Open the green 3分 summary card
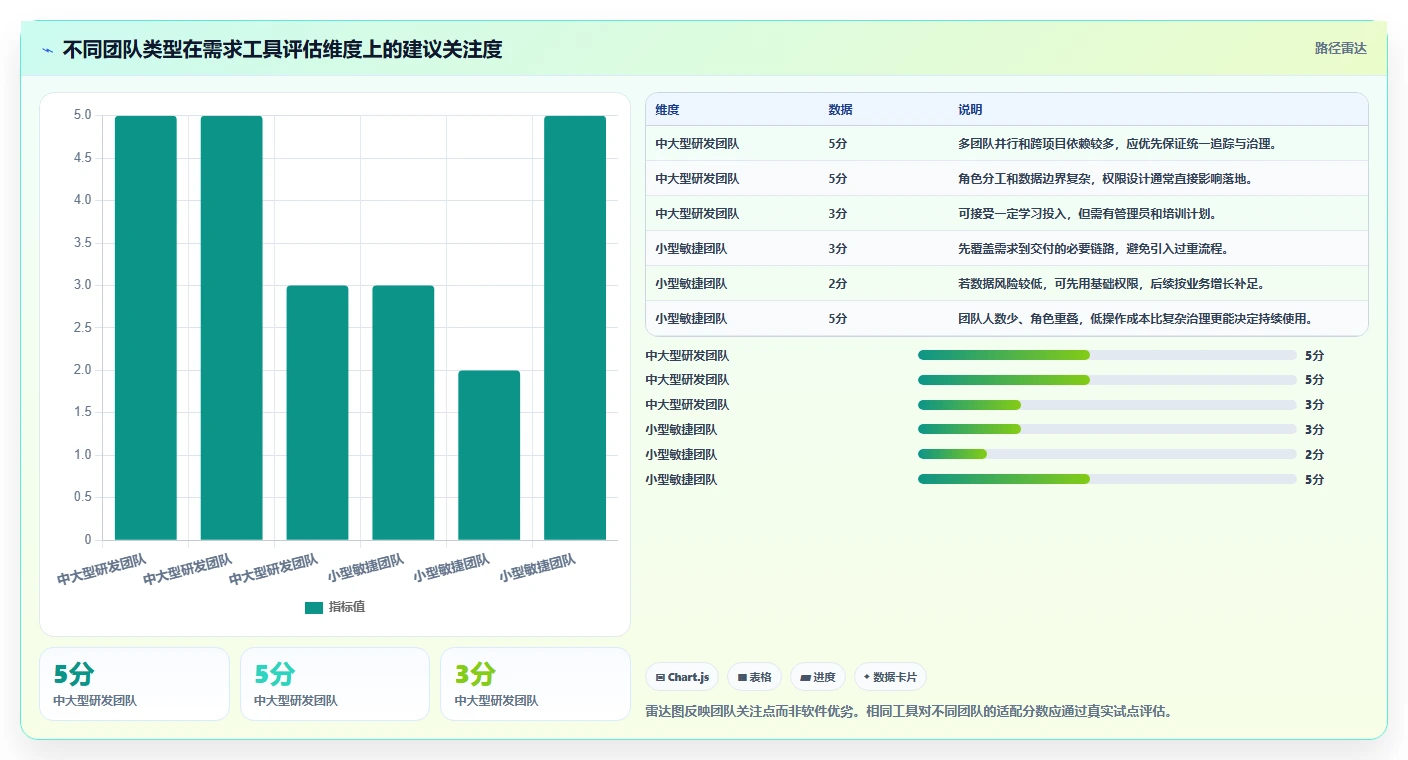Viewport: 1408px width, 760px height. (x=535, y=684)
